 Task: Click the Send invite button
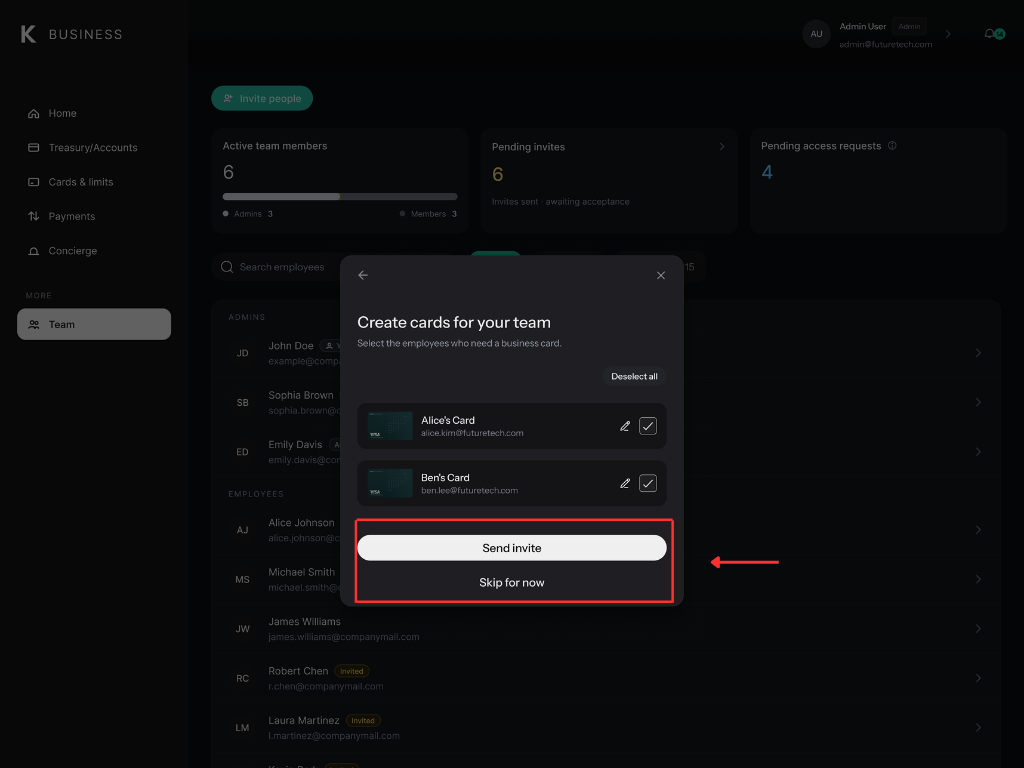pos(512,548)
